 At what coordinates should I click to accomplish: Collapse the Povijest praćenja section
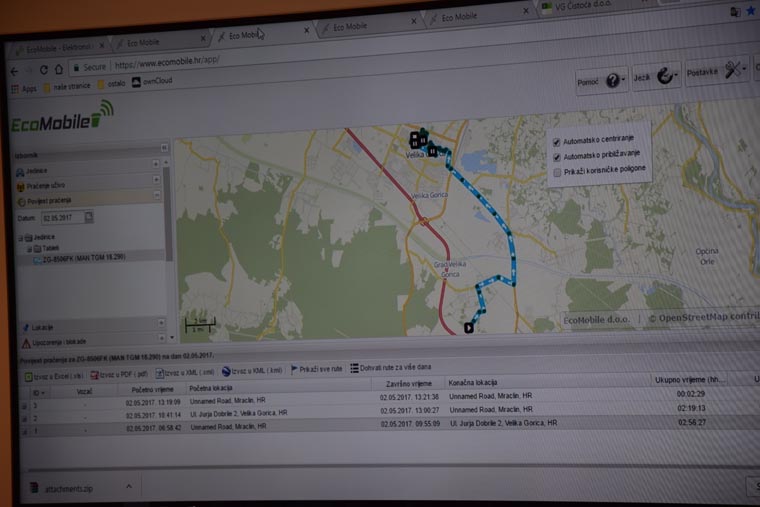click(157, 194)
